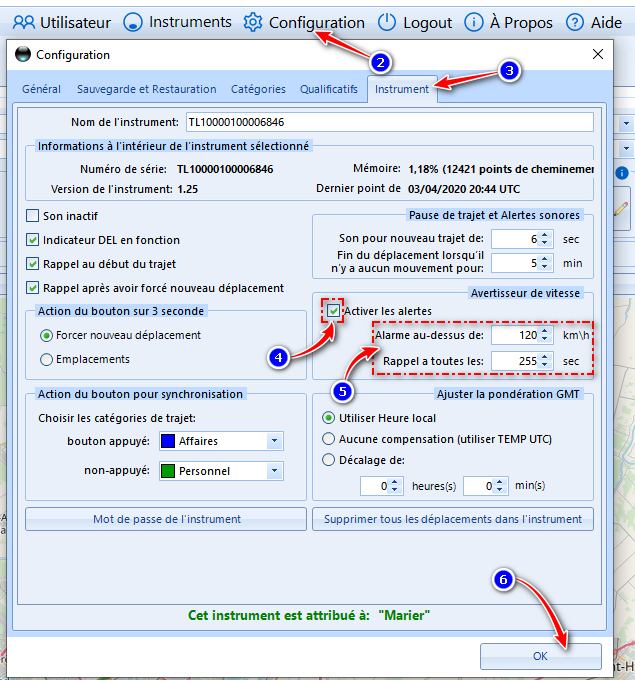Increase Rappel a toutes les seconds
Screen dimensions: 635x680
point(545,357)
